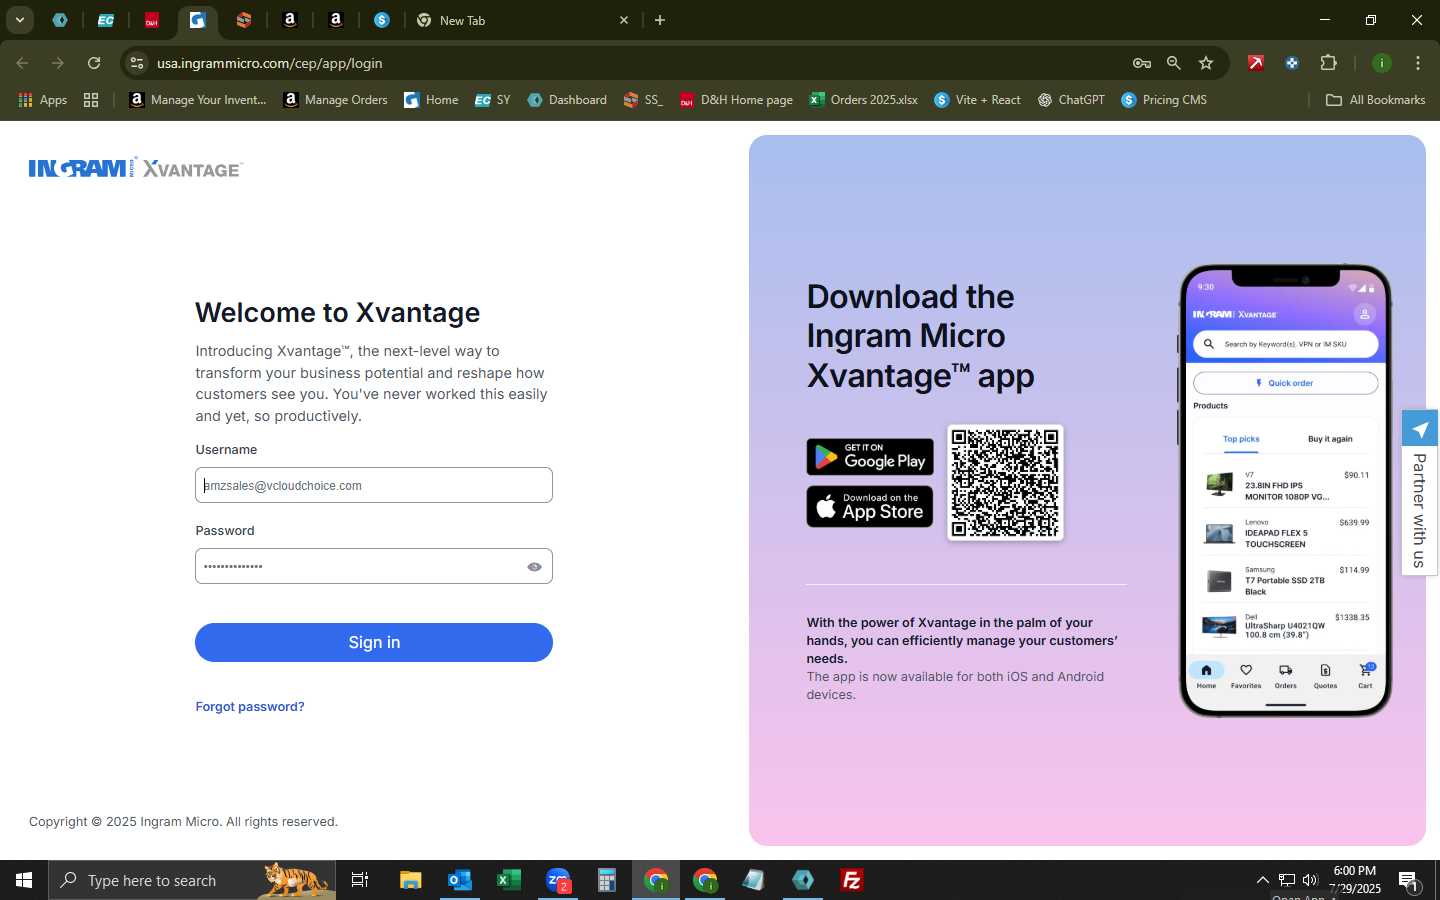This screenshot has height=900, width=1440.
Task: Open the Extensions puzzle icon
Action: point(1328,63)
